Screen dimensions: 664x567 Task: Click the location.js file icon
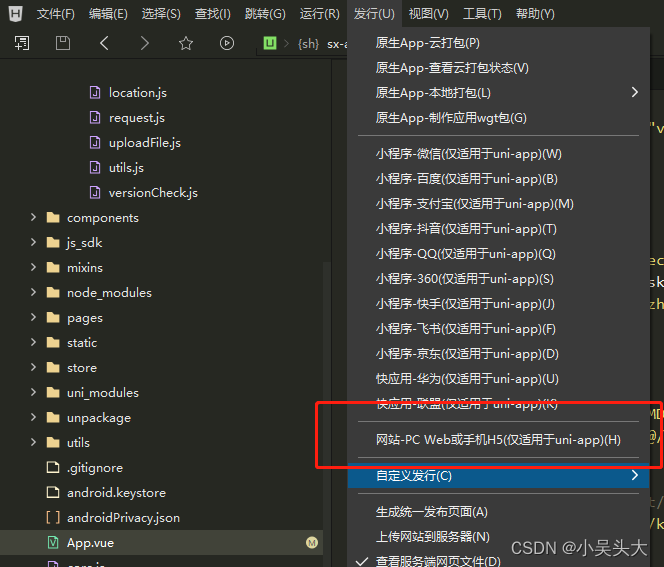(95, 92)
